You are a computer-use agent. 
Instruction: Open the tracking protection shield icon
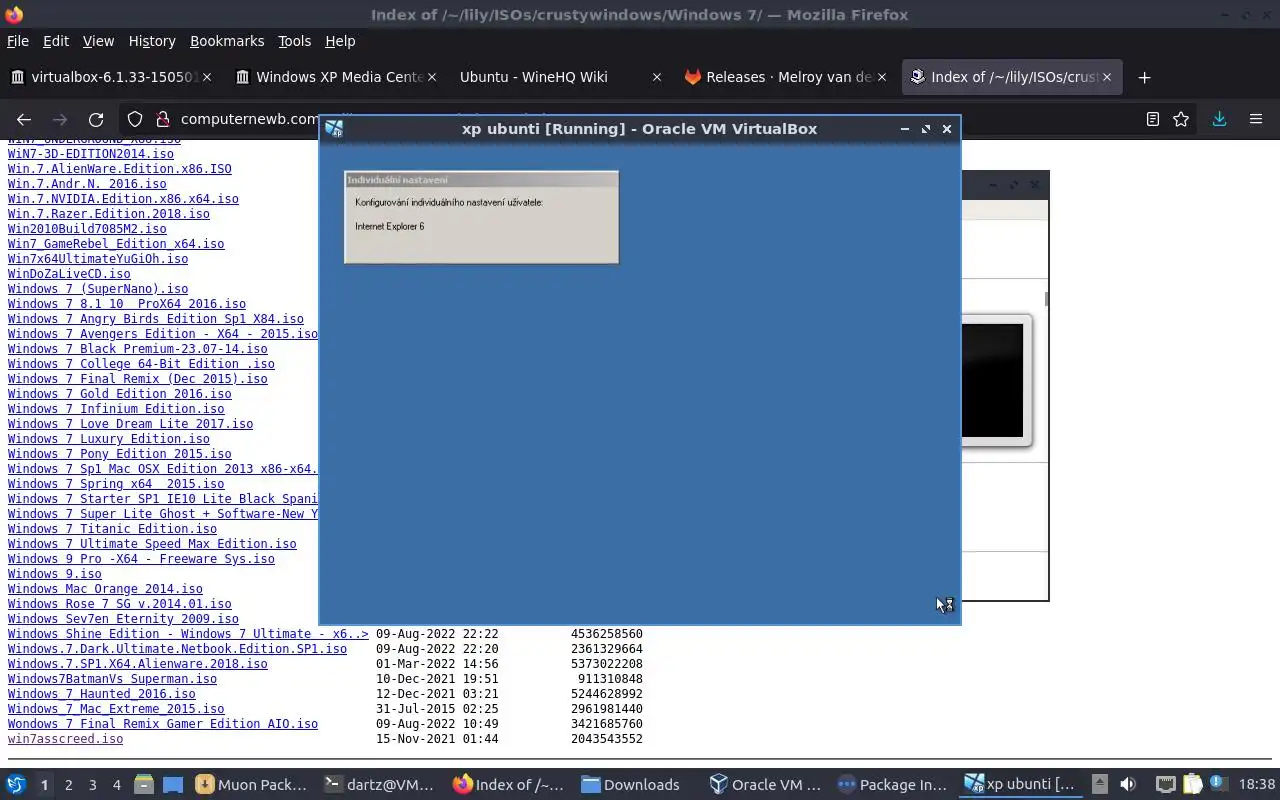tap(136, 119)
